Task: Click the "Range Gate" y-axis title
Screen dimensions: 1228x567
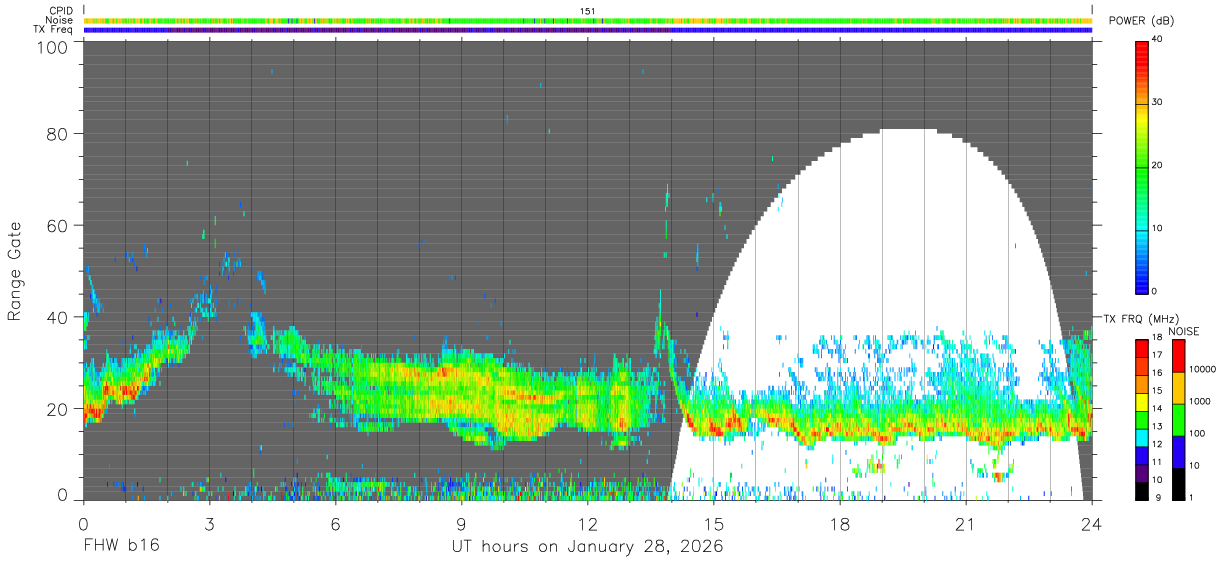Action: 15,271
